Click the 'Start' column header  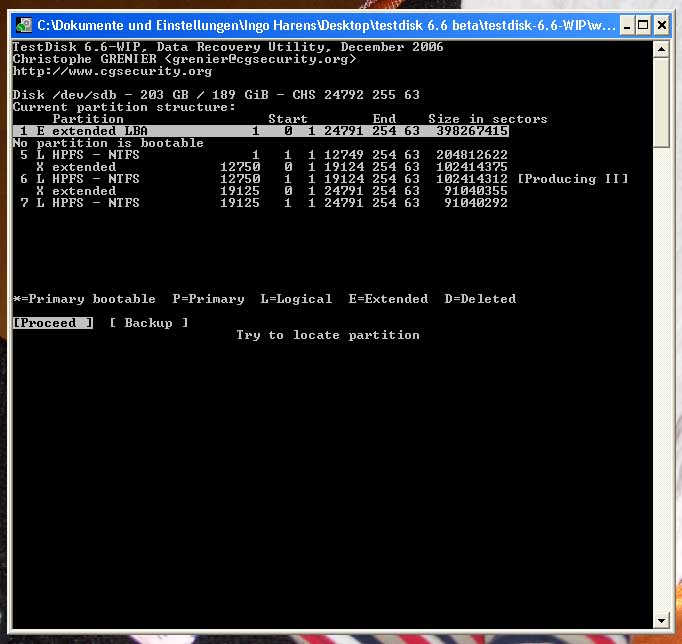[288, 119]
